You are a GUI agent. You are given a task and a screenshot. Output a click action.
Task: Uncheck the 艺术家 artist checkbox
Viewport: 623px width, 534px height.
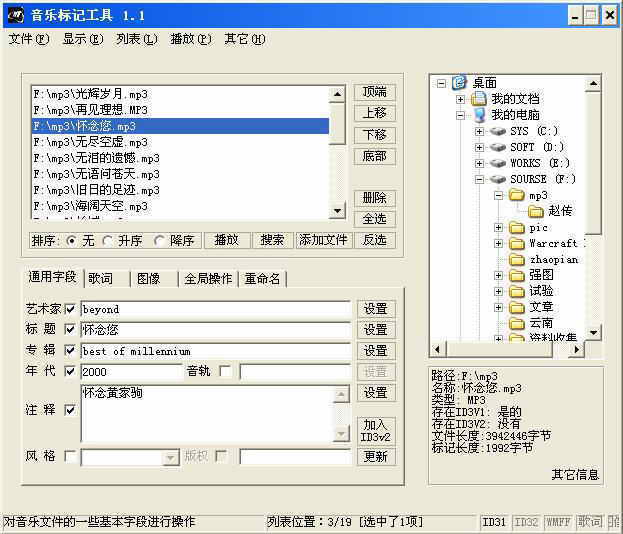point(70,309)
